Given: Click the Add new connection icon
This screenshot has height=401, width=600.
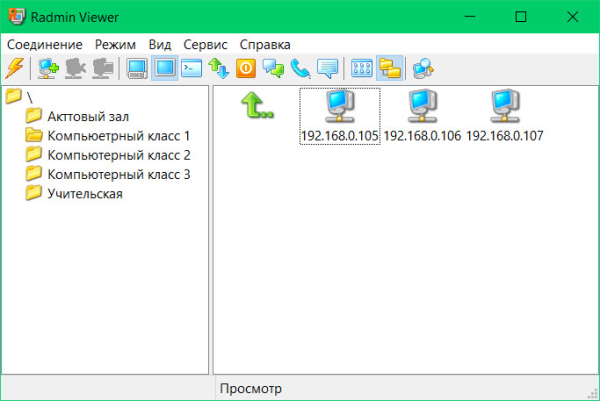Looking at the screenshot, I should click(x=48, y=69).
